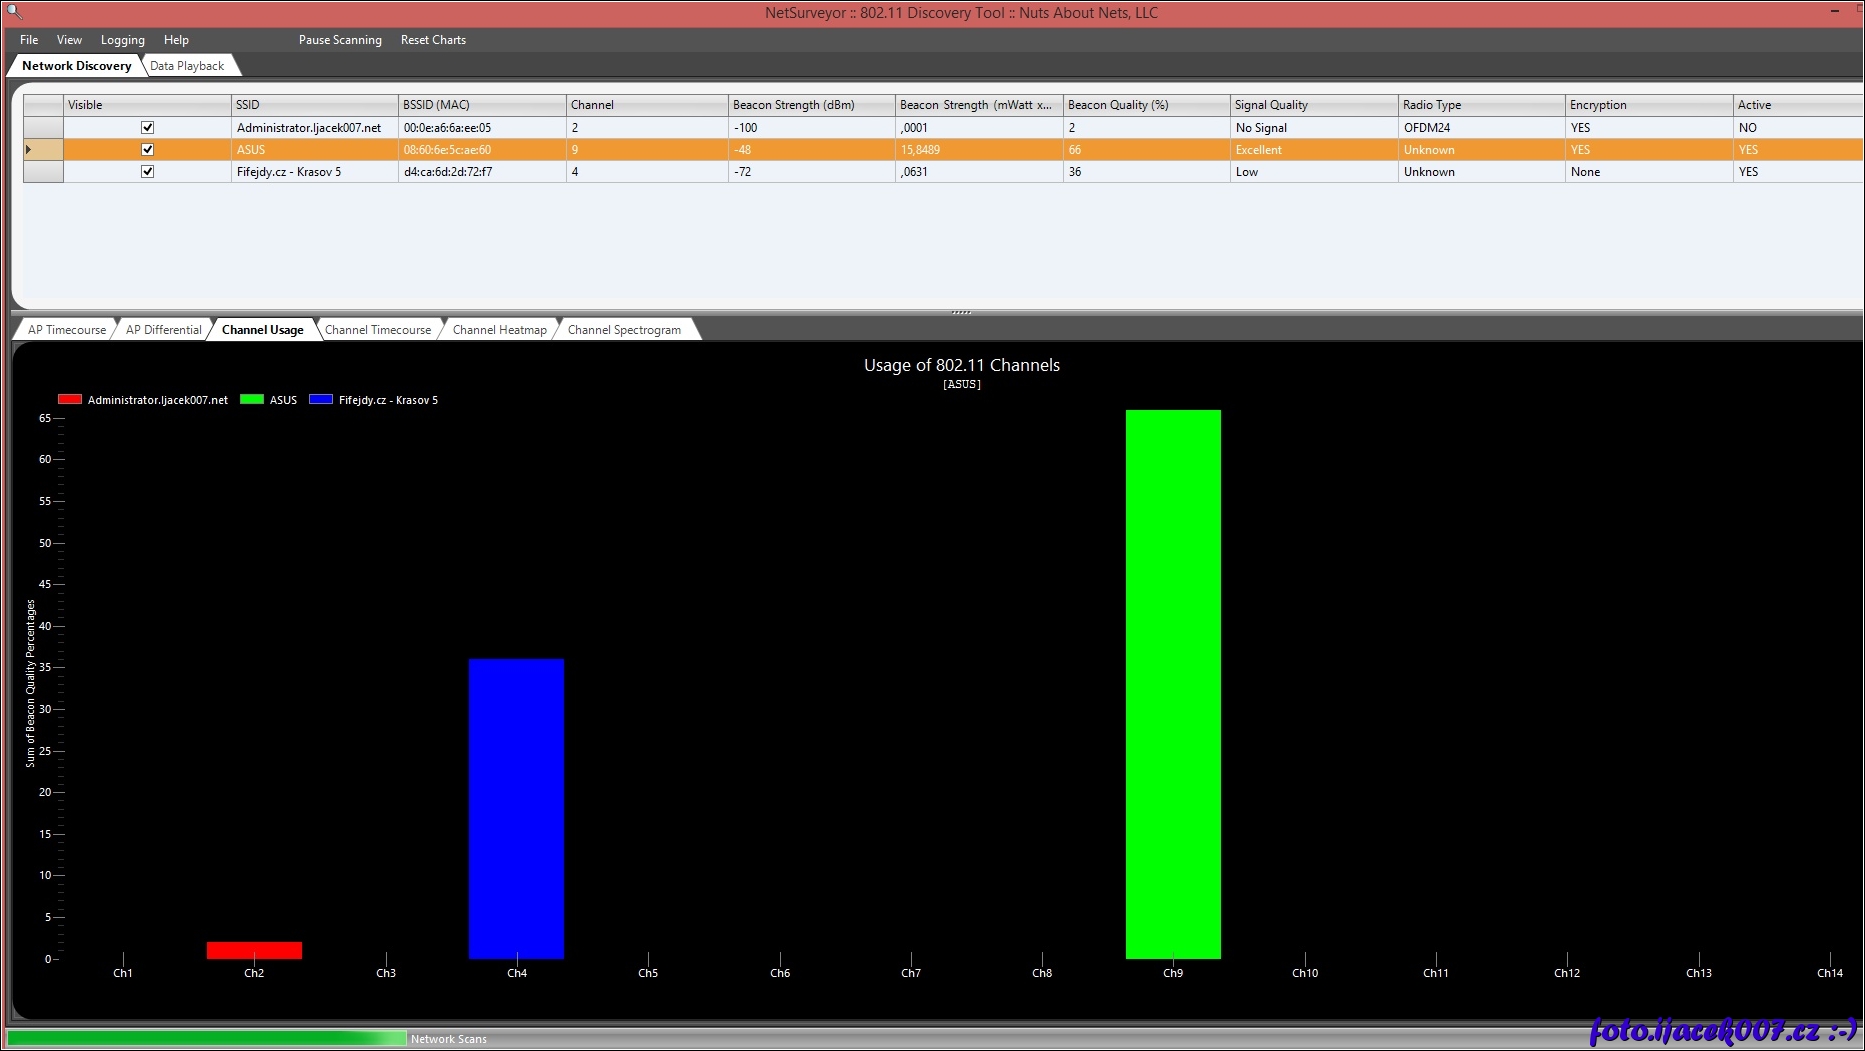Click the green ASUS legend swatch

point(252,400)
